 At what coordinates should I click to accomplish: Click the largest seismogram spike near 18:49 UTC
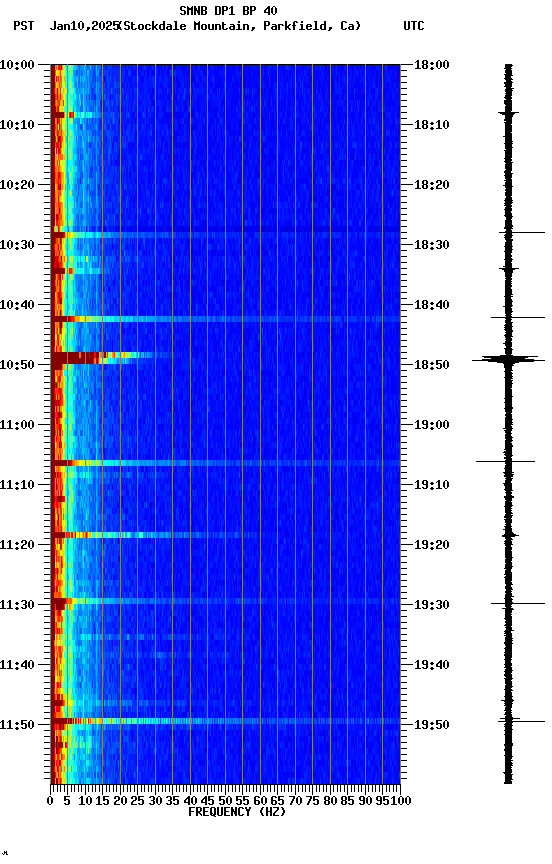tap(508, 359)
